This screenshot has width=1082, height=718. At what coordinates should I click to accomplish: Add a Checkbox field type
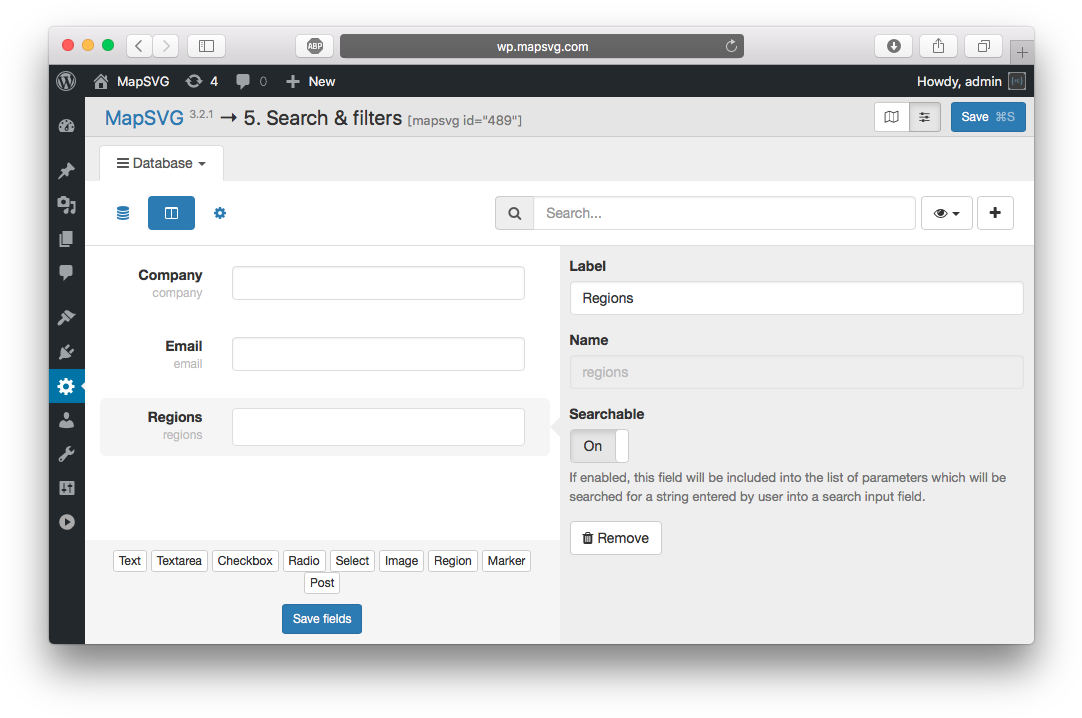245,560
